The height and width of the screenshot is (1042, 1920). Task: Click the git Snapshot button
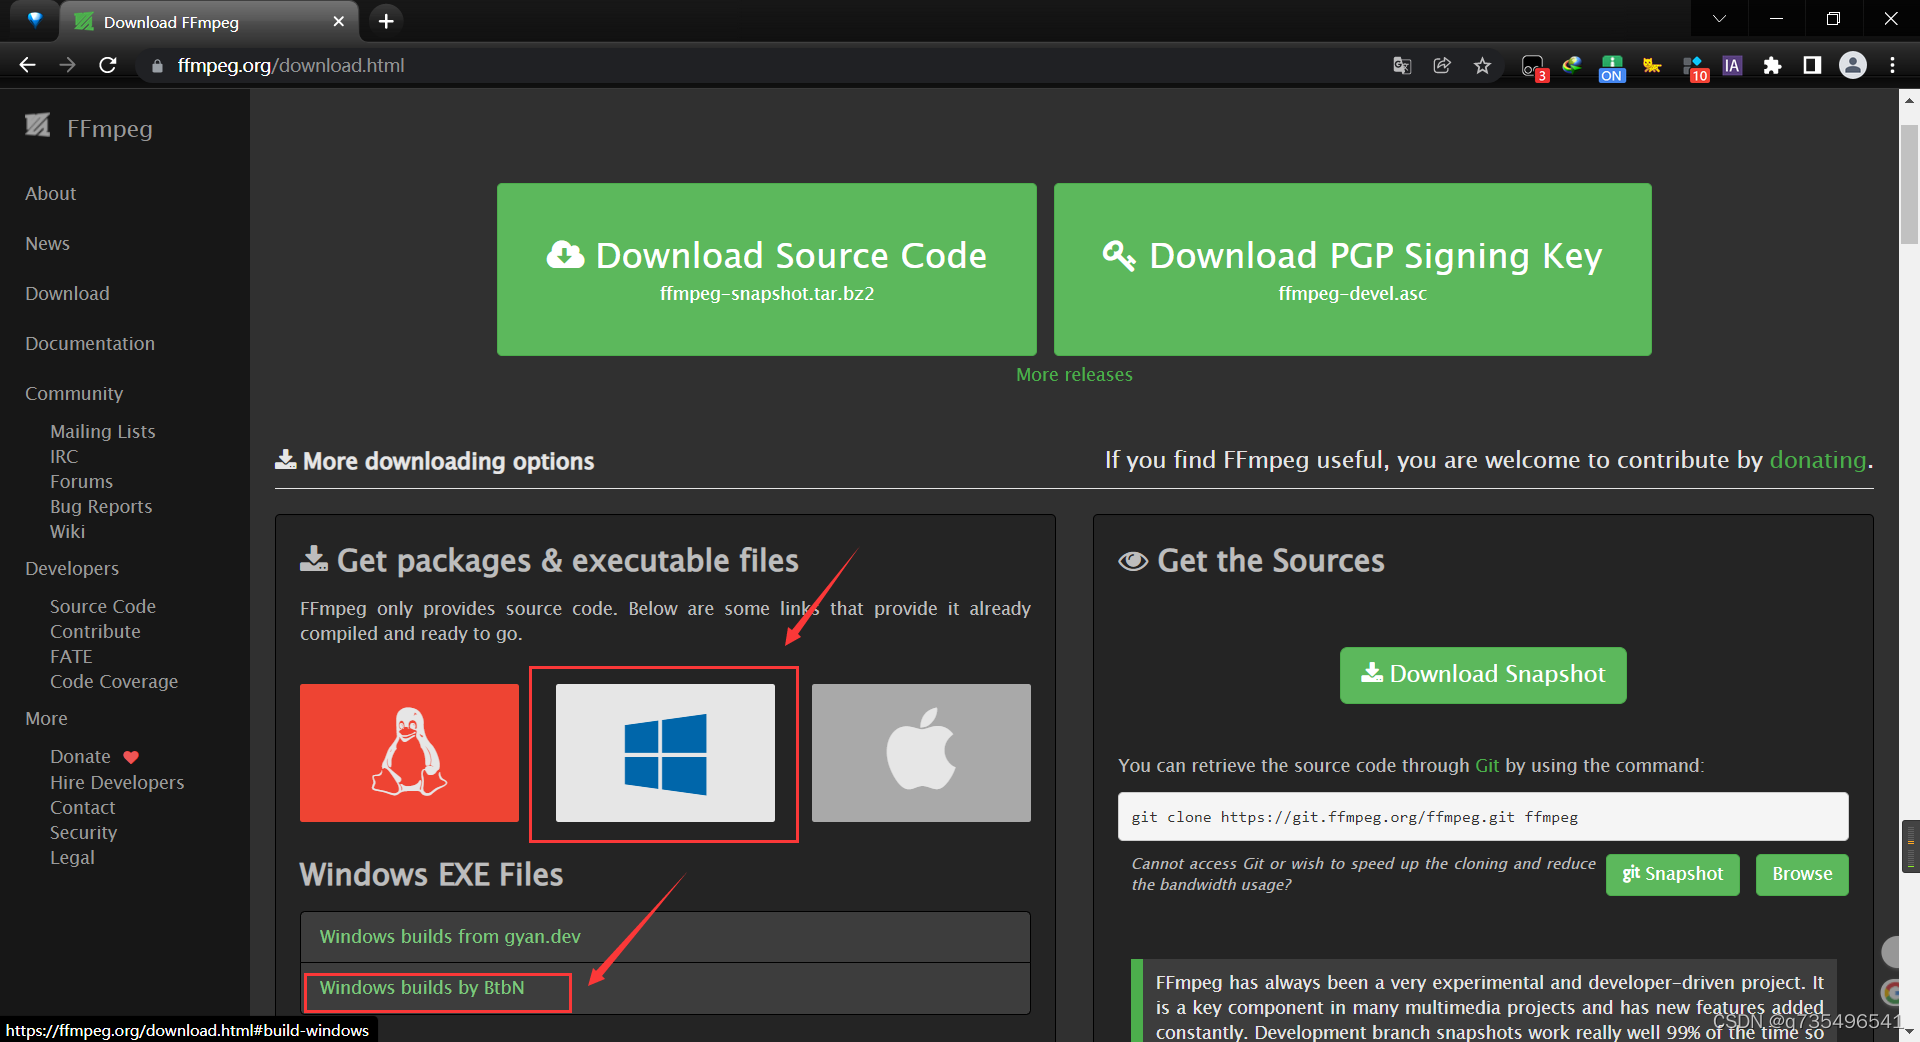pos(1672,874)
